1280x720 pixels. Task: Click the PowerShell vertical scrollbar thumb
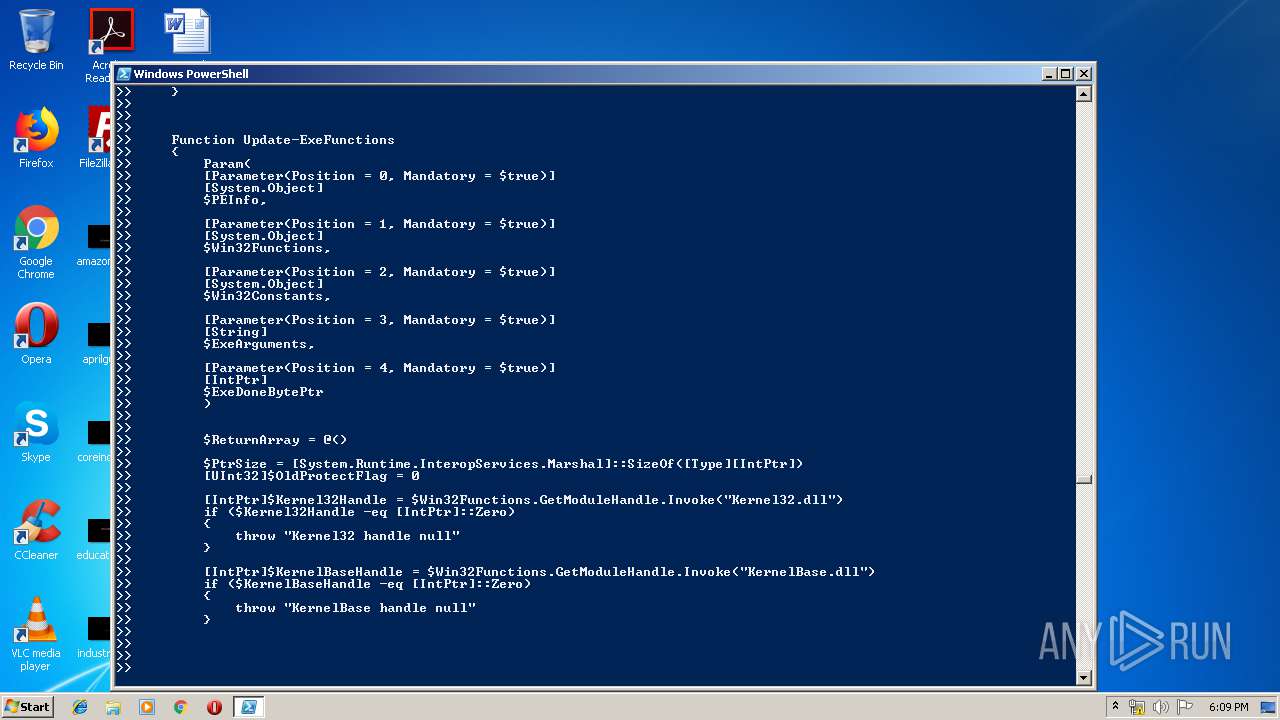click(1083, 480)
